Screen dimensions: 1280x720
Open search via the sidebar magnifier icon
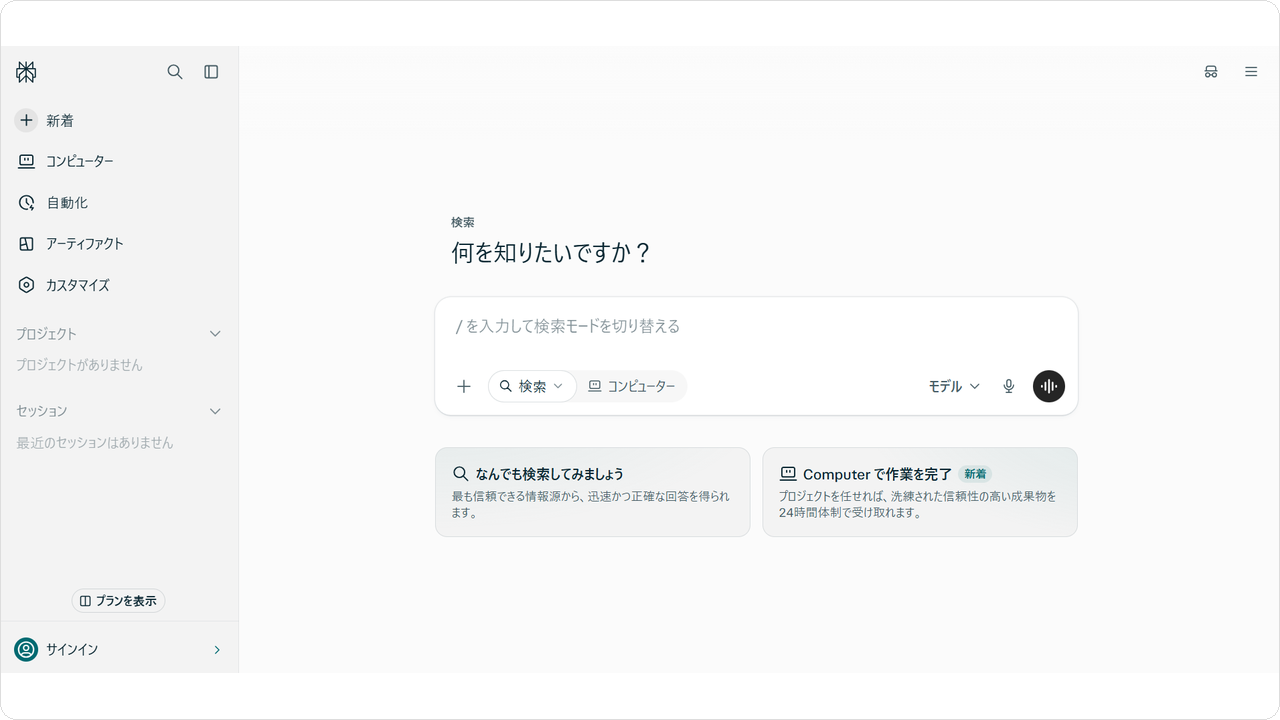click(175, 72)
